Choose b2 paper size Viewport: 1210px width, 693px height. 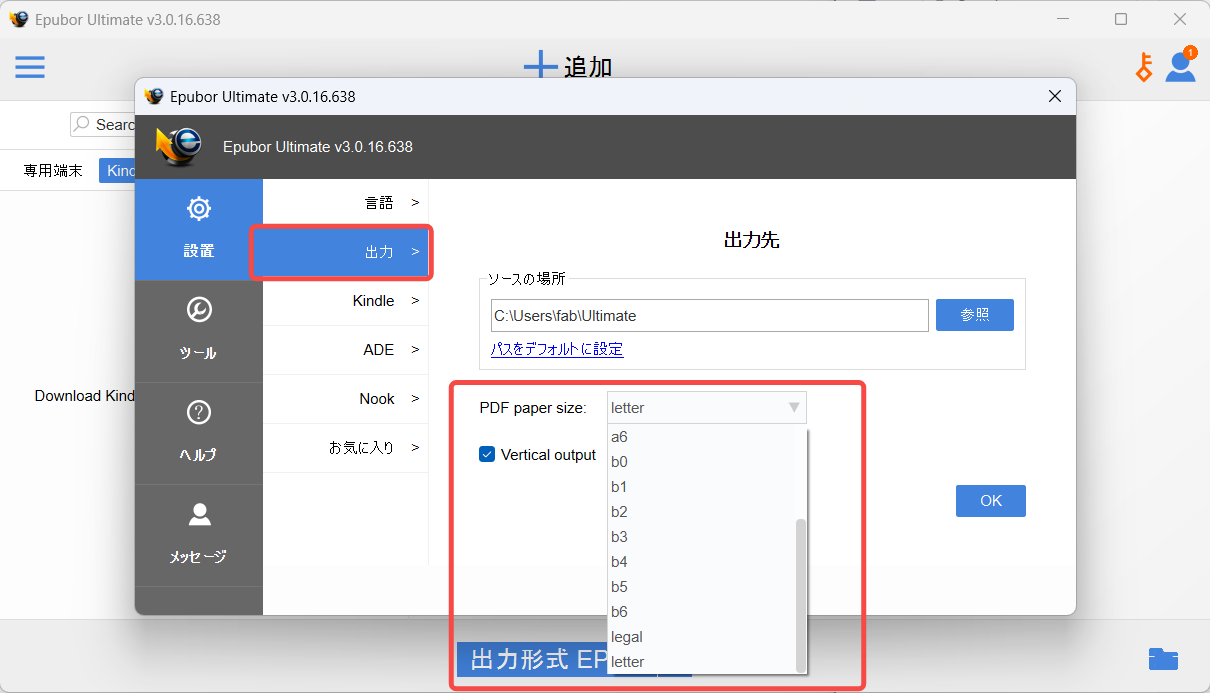pyautogui.click(x=701, y=512)
